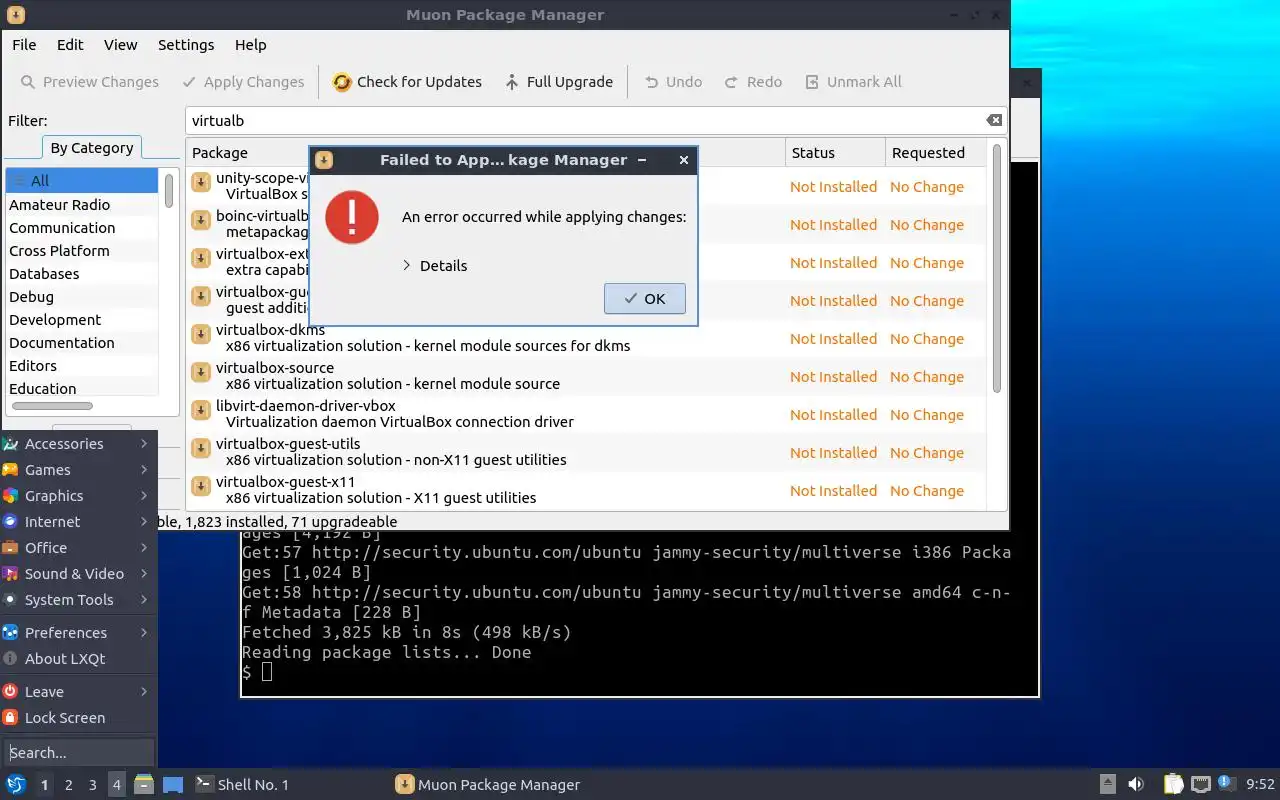Click the volume speaker tray icon
1280x800 pixels.
(x=1136, y=784)
